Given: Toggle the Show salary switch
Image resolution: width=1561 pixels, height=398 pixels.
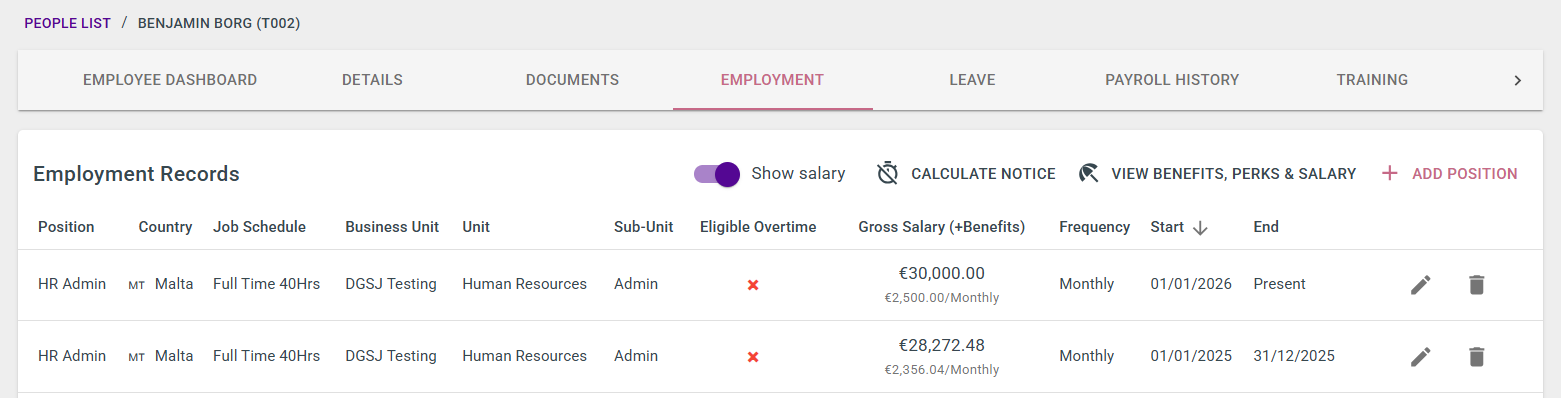Looking at the screenshot, I should pos(717,174).
